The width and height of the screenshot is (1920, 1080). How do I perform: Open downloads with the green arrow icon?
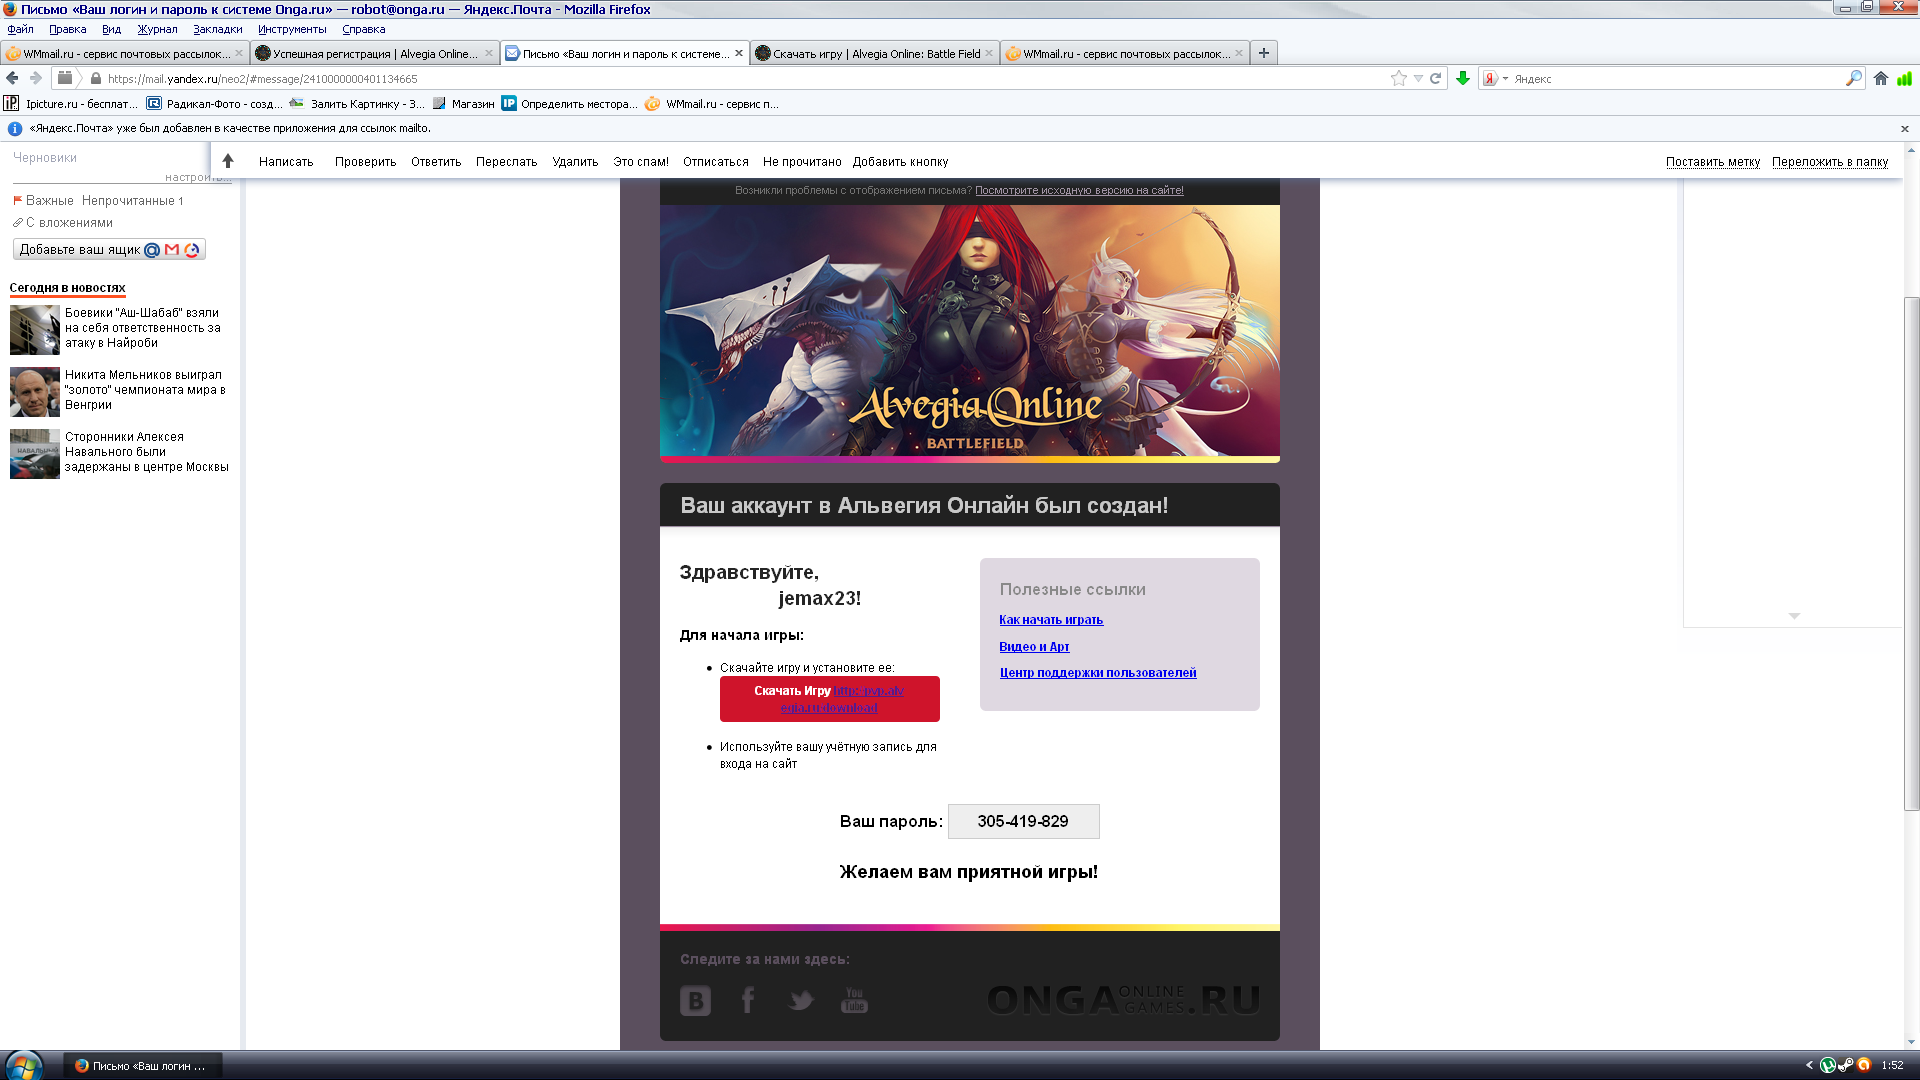[1463, 78]
